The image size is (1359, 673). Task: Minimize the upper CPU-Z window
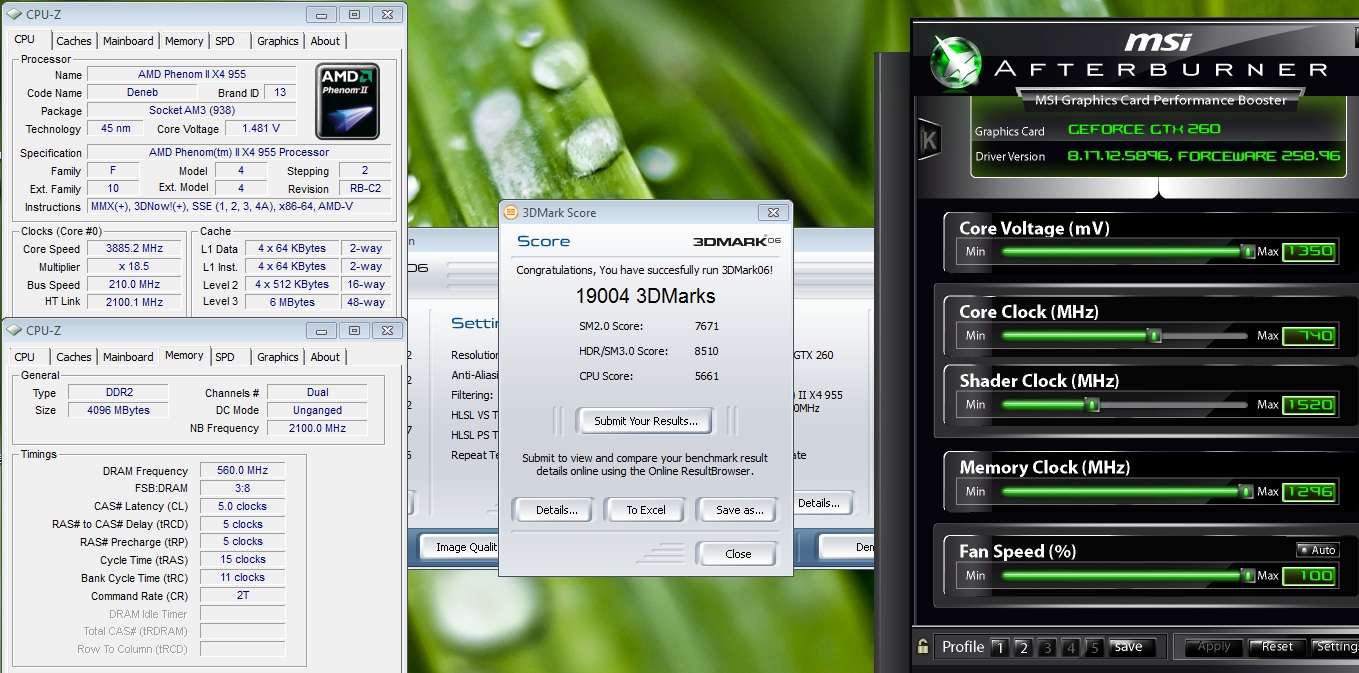tap(321, 14)
